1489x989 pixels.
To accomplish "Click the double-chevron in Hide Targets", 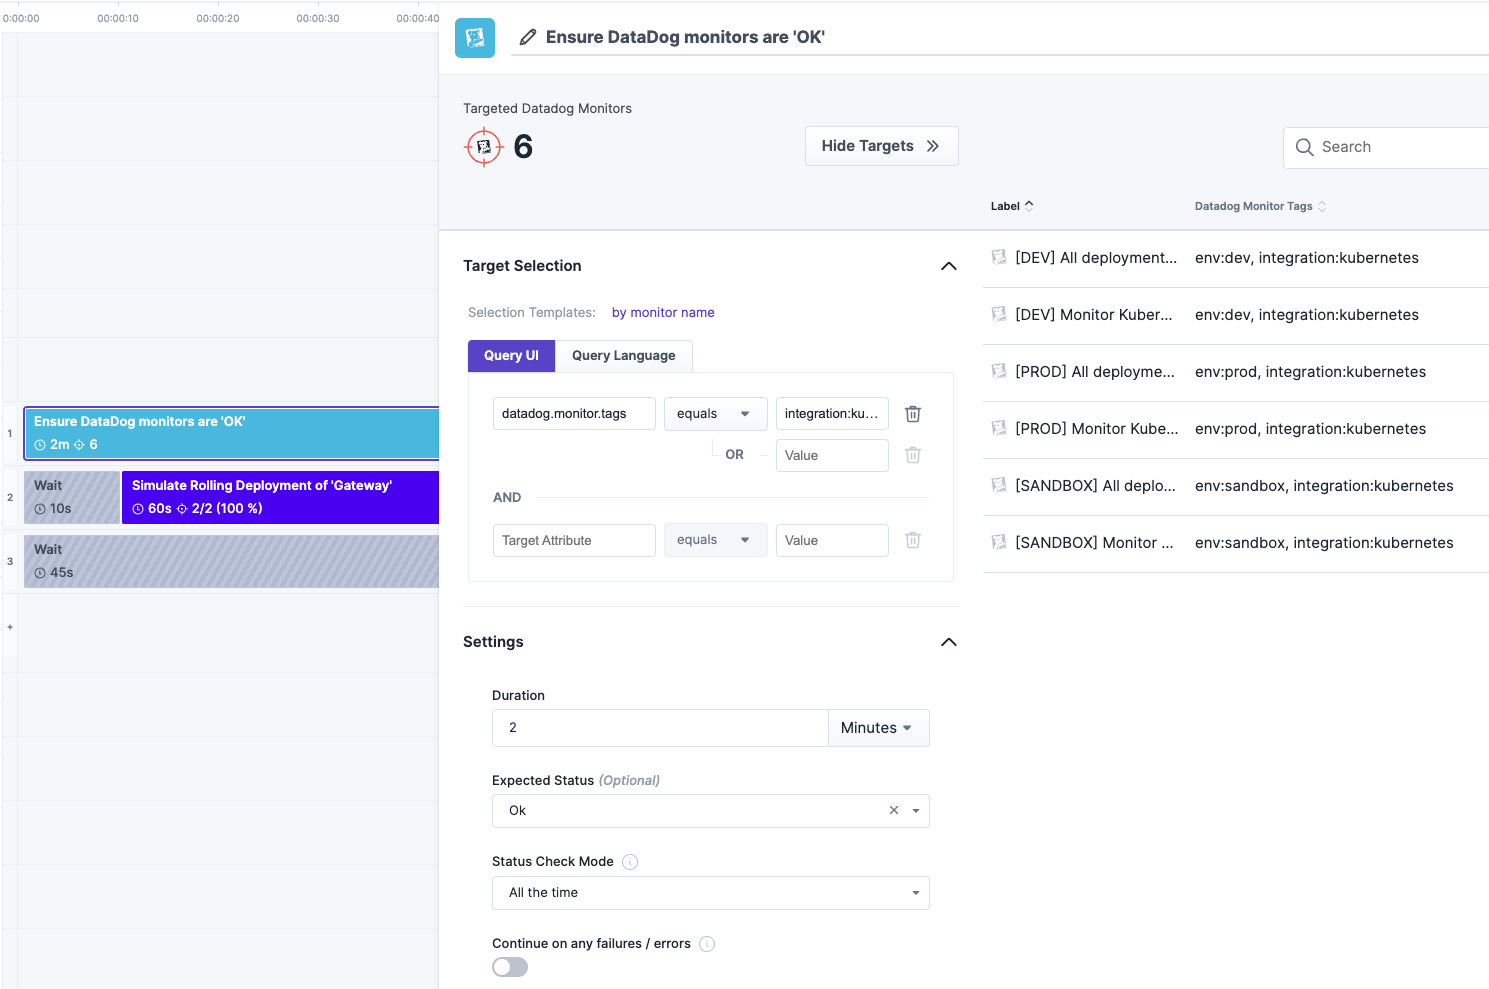I will (933, 146).
